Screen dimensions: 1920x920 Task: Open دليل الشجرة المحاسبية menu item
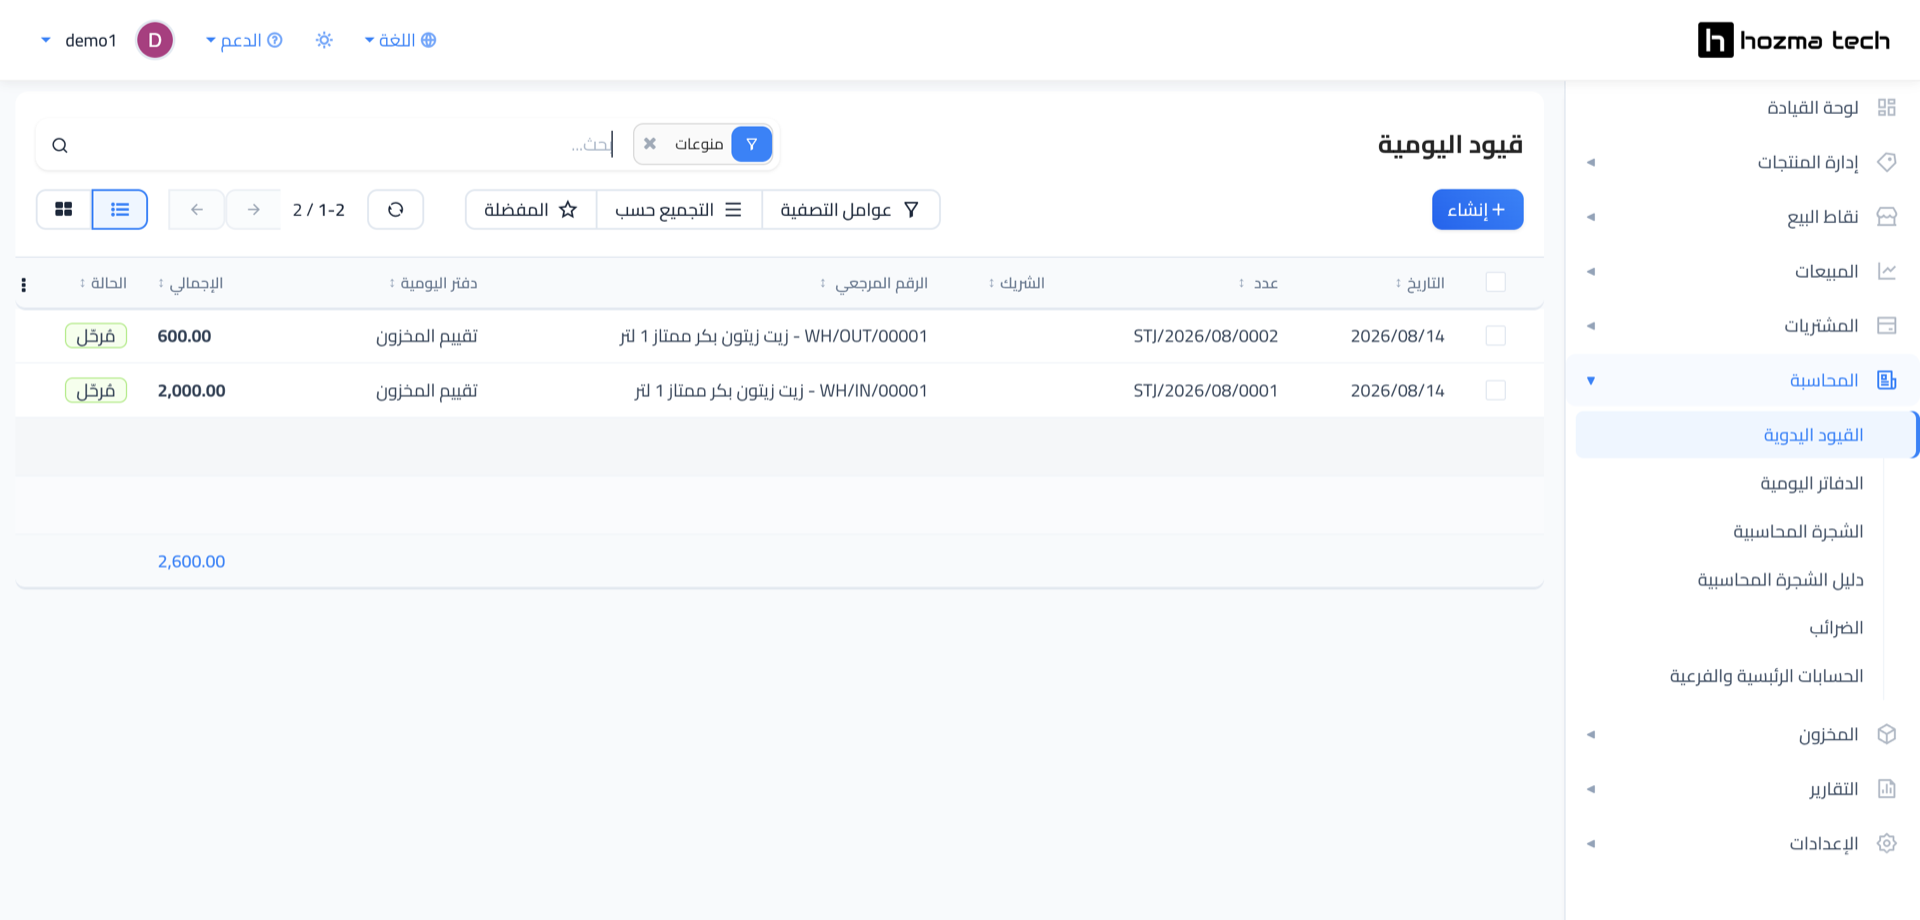pos(1780,580)
